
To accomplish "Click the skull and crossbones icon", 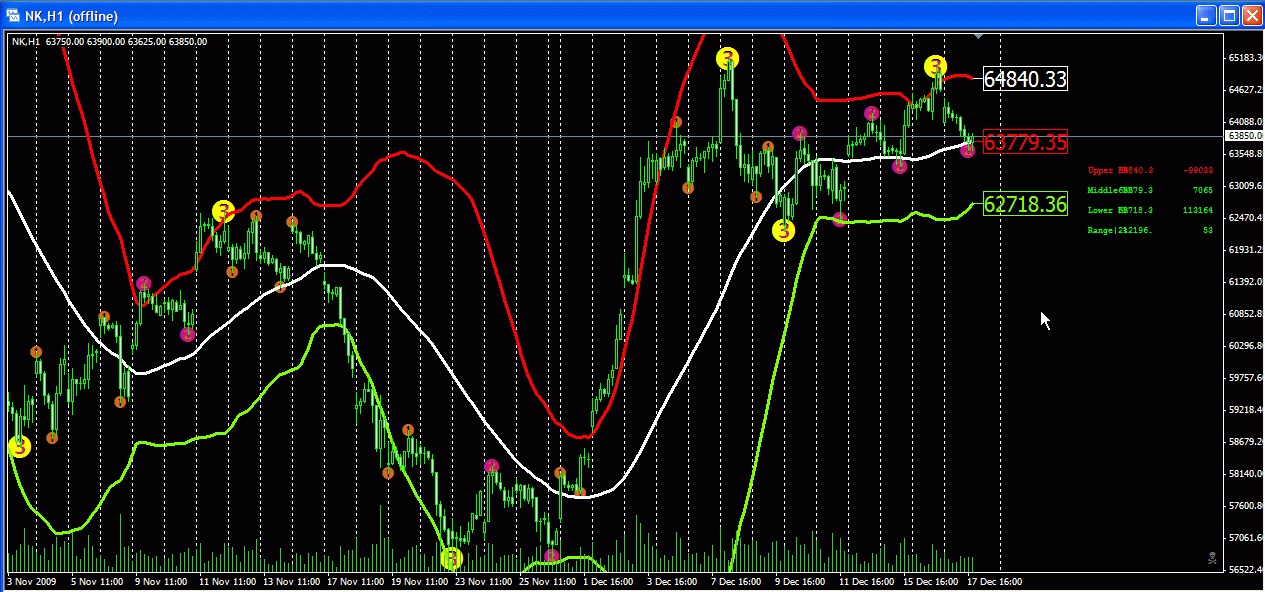I will click(1213, 558).
